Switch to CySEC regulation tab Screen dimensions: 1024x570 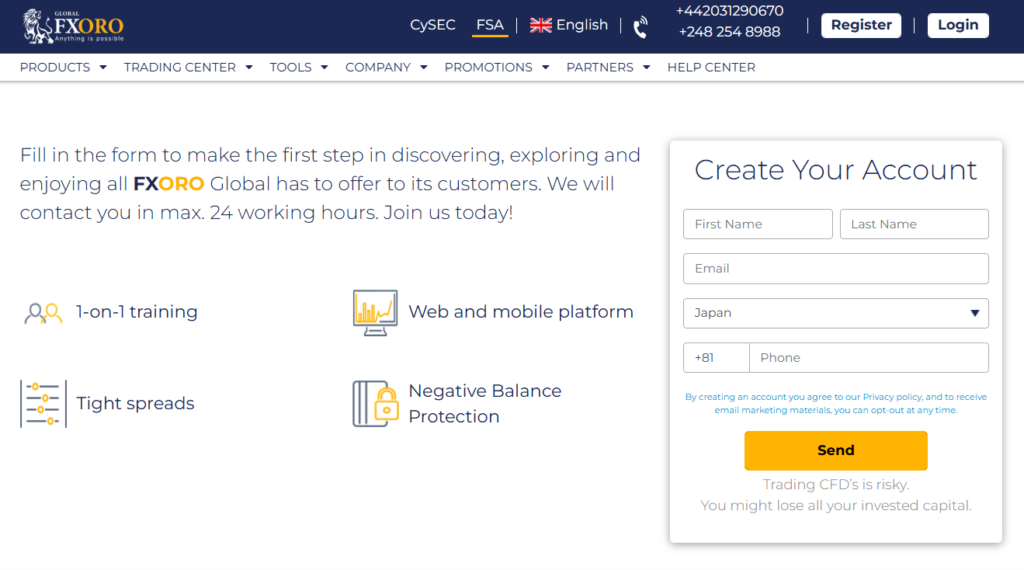(x=432, y=25)
